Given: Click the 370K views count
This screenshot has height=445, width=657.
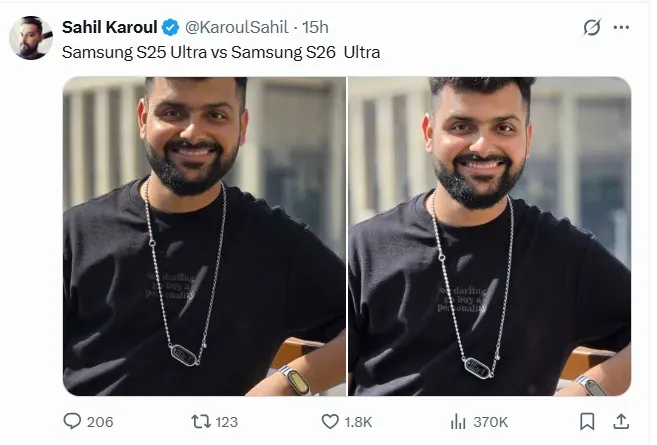Looking at the screenshot, I should click(491, 422).
